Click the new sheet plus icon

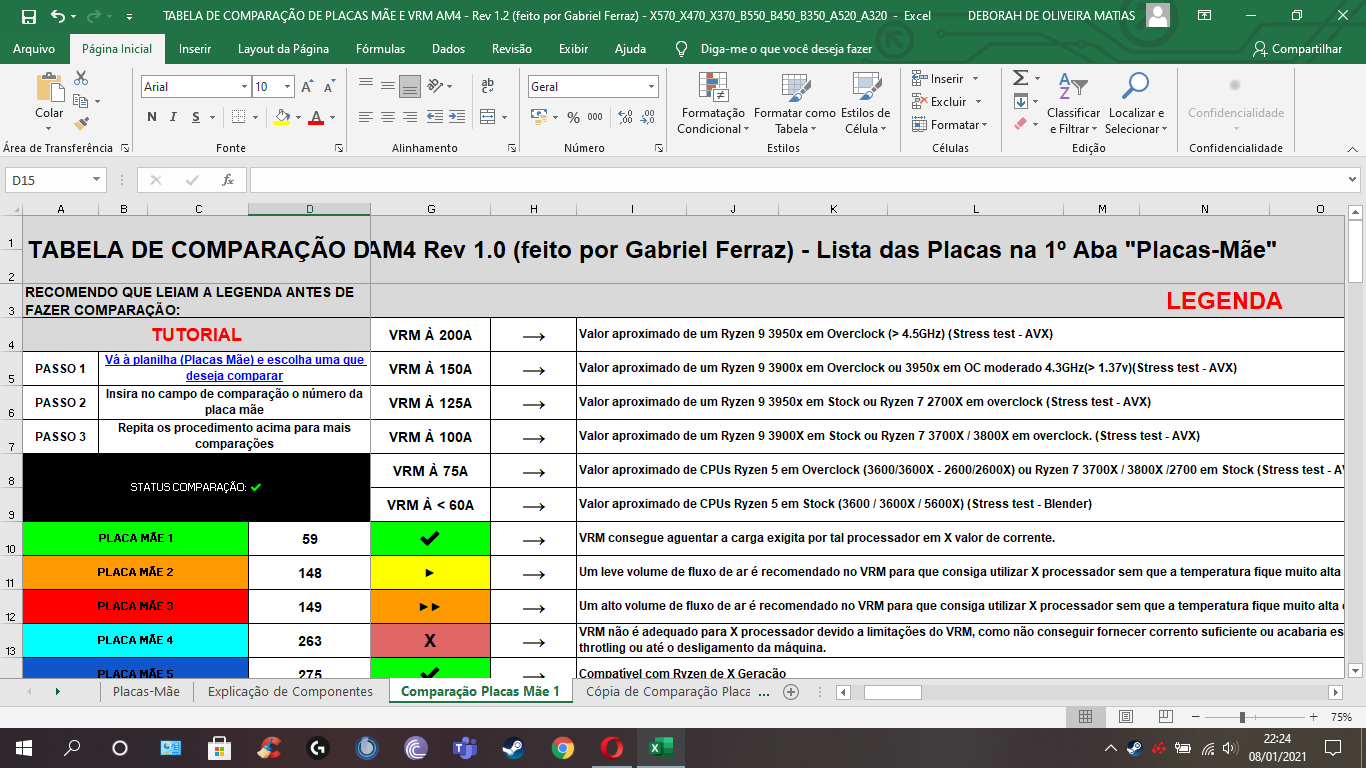(x=791, y=692)
